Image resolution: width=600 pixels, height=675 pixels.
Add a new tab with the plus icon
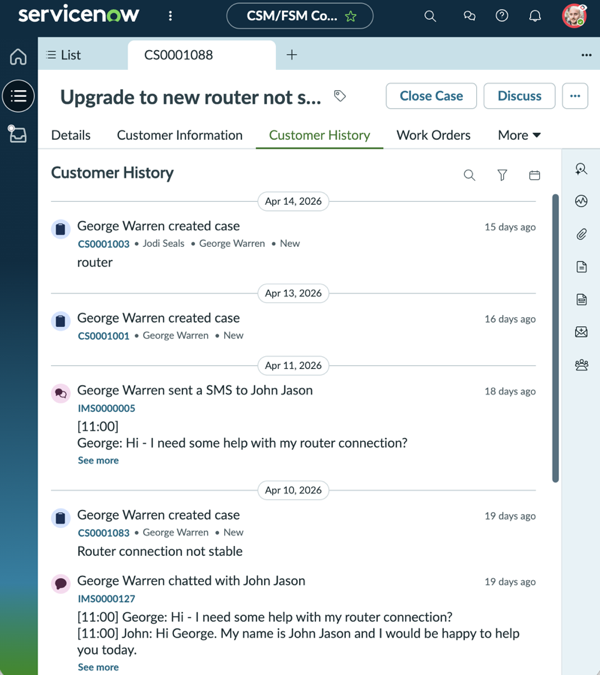pyautogui.click(x=292, y=55)
